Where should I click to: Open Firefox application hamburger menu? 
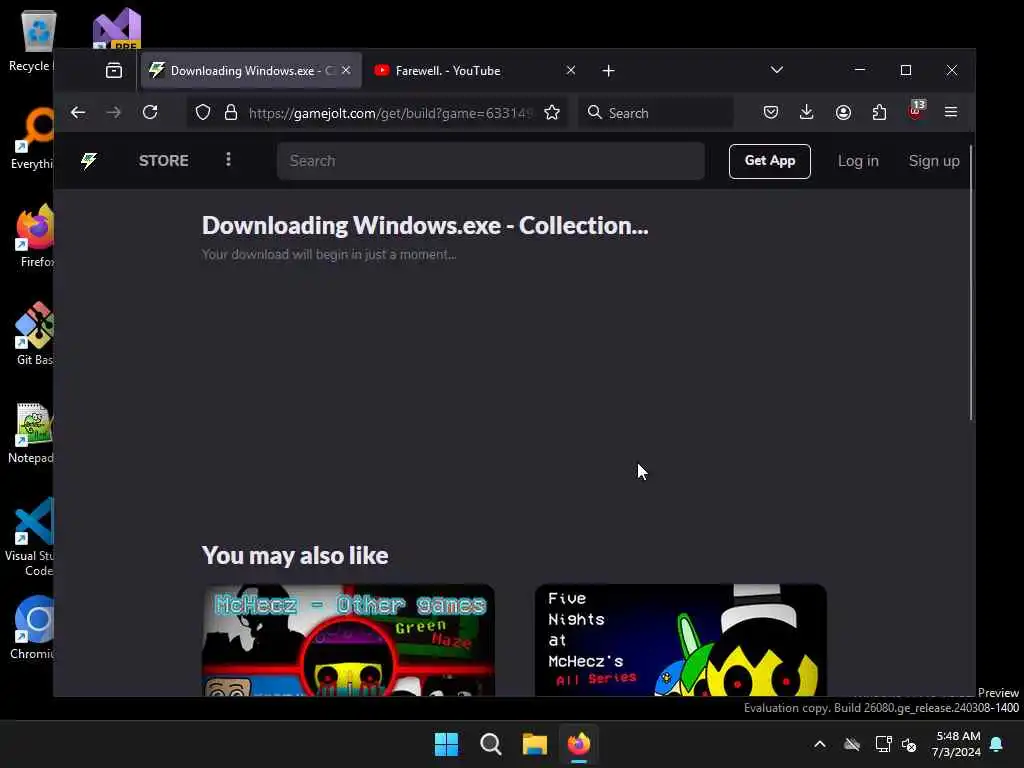point(951,112)
